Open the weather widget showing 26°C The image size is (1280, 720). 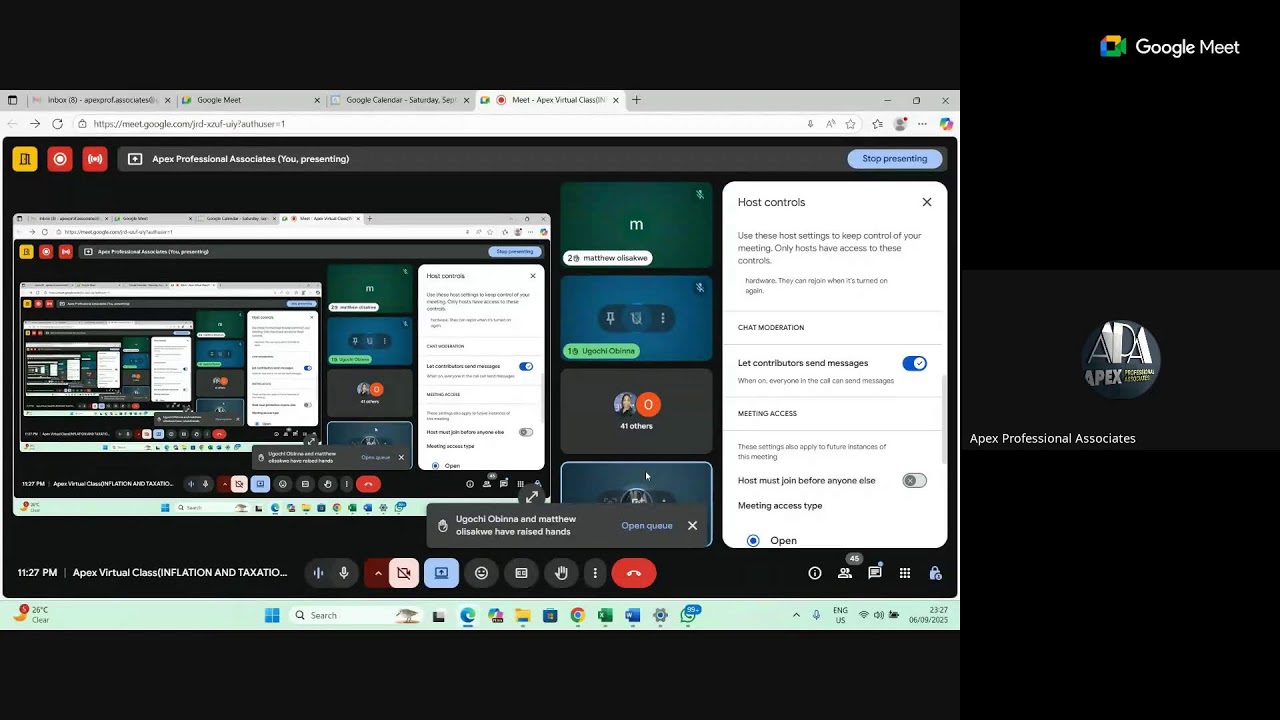click(30, 614)
